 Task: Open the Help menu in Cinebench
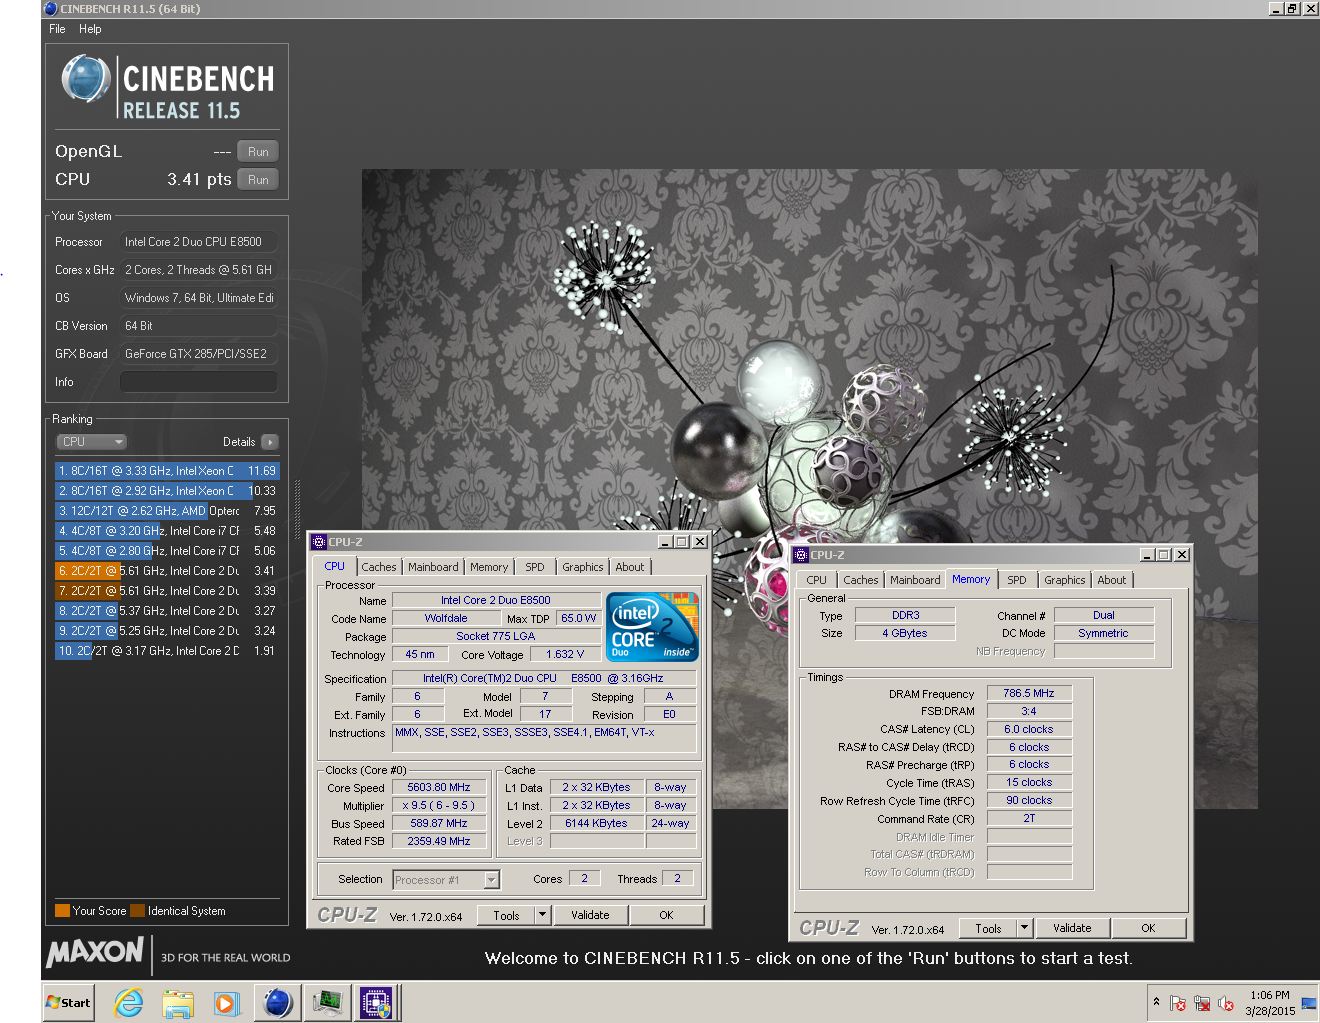click(90, 29)
